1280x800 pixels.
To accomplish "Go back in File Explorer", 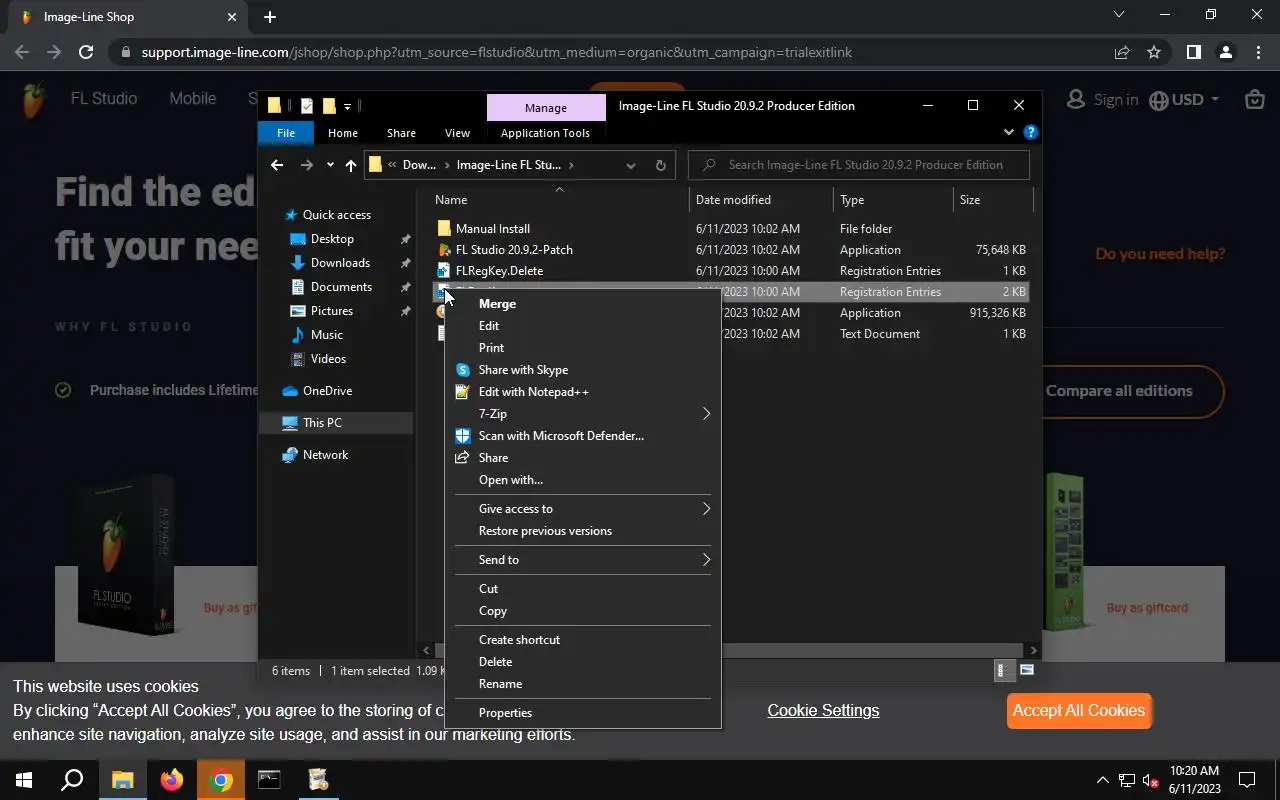I will [277, 165].
